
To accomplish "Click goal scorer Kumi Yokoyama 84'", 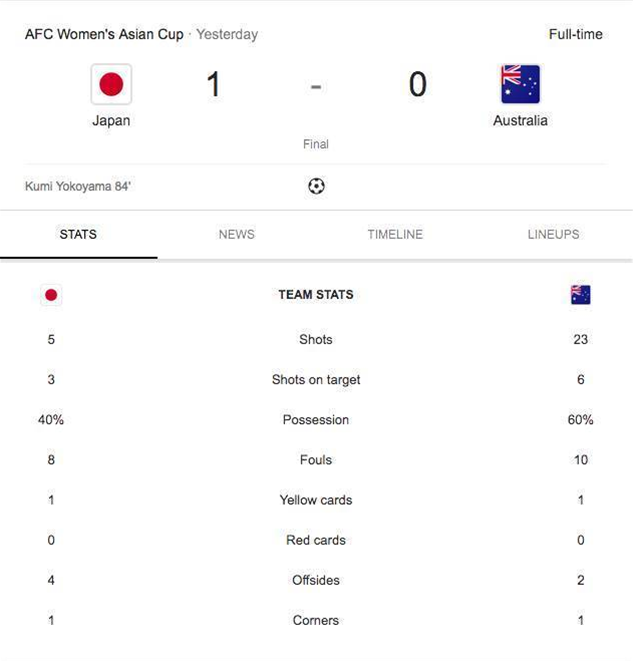I will click(x=78, y=186).
